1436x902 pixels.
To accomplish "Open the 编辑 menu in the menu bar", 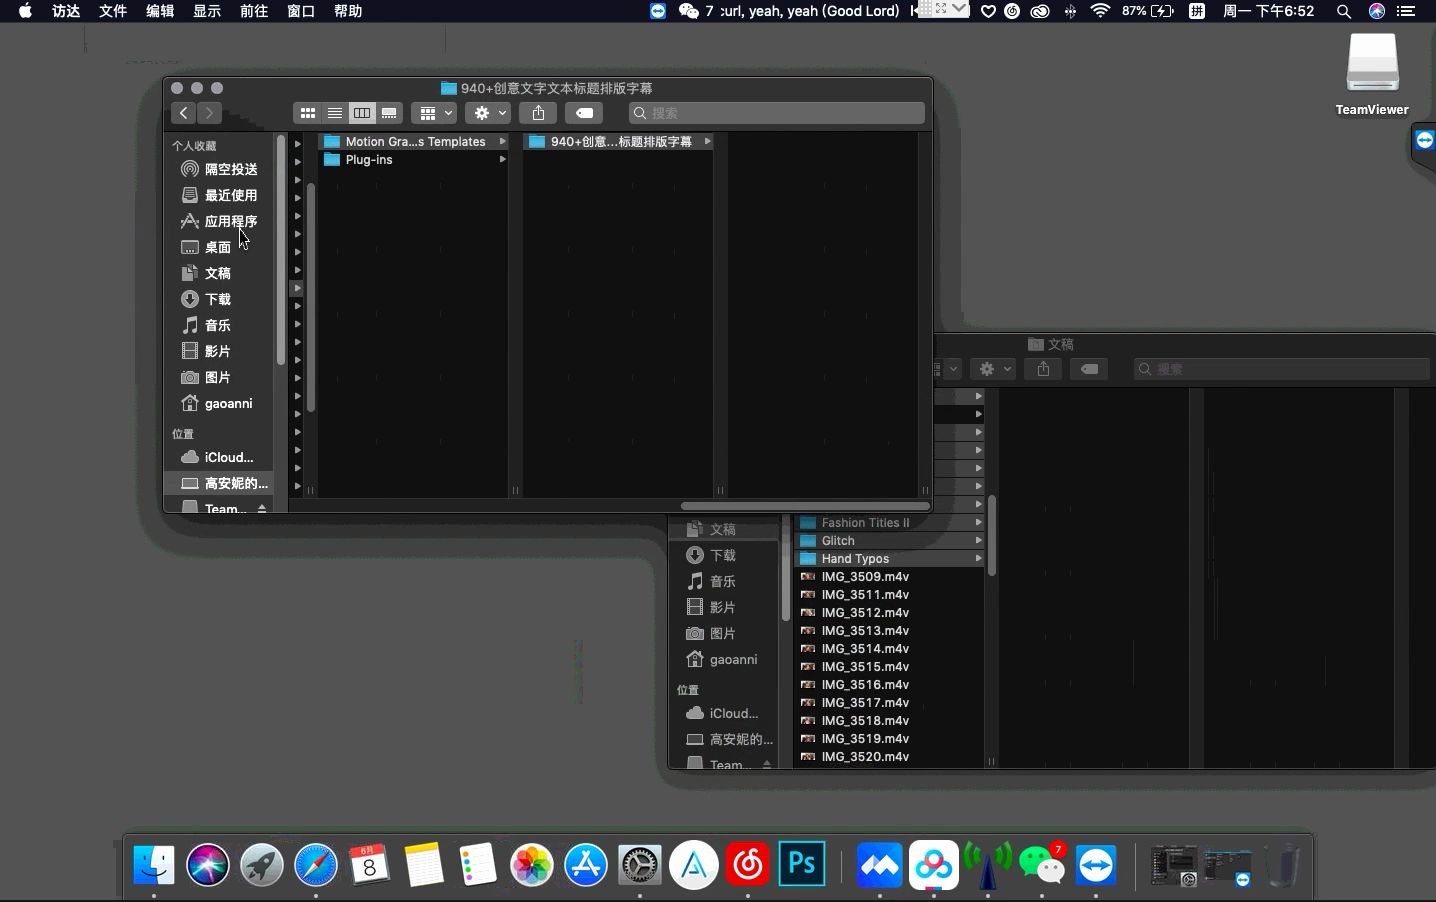I will 158,12.
